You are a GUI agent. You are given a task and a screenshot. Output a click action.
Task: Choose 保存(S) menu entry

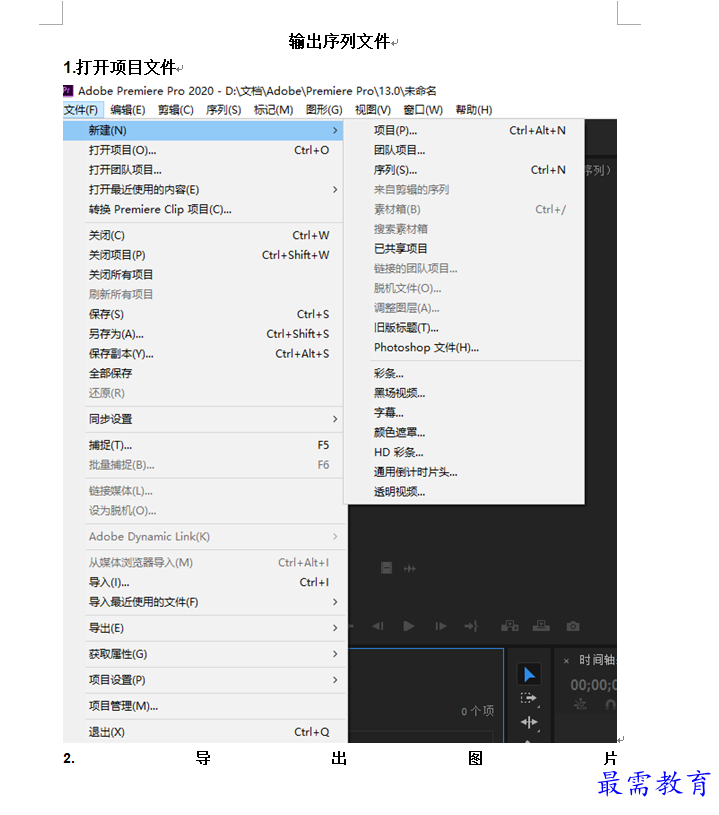(203, 314)
